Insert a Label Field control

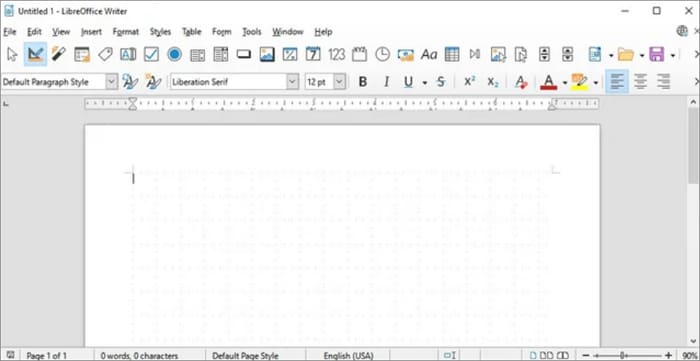click(105, 54)
